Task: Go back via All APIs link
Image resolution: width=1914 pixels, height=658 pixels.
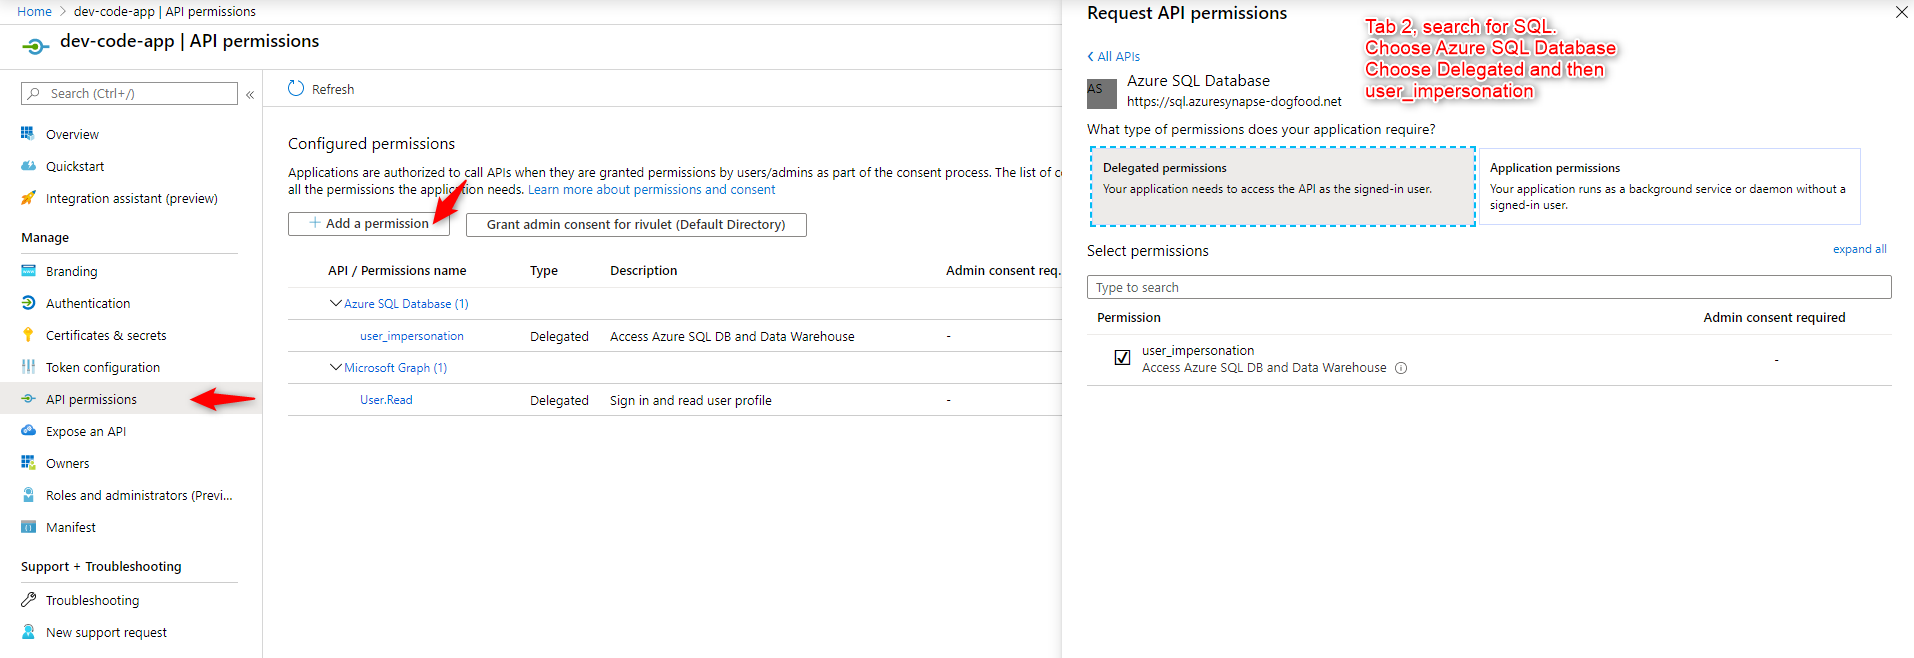Action: point(1113,56)
